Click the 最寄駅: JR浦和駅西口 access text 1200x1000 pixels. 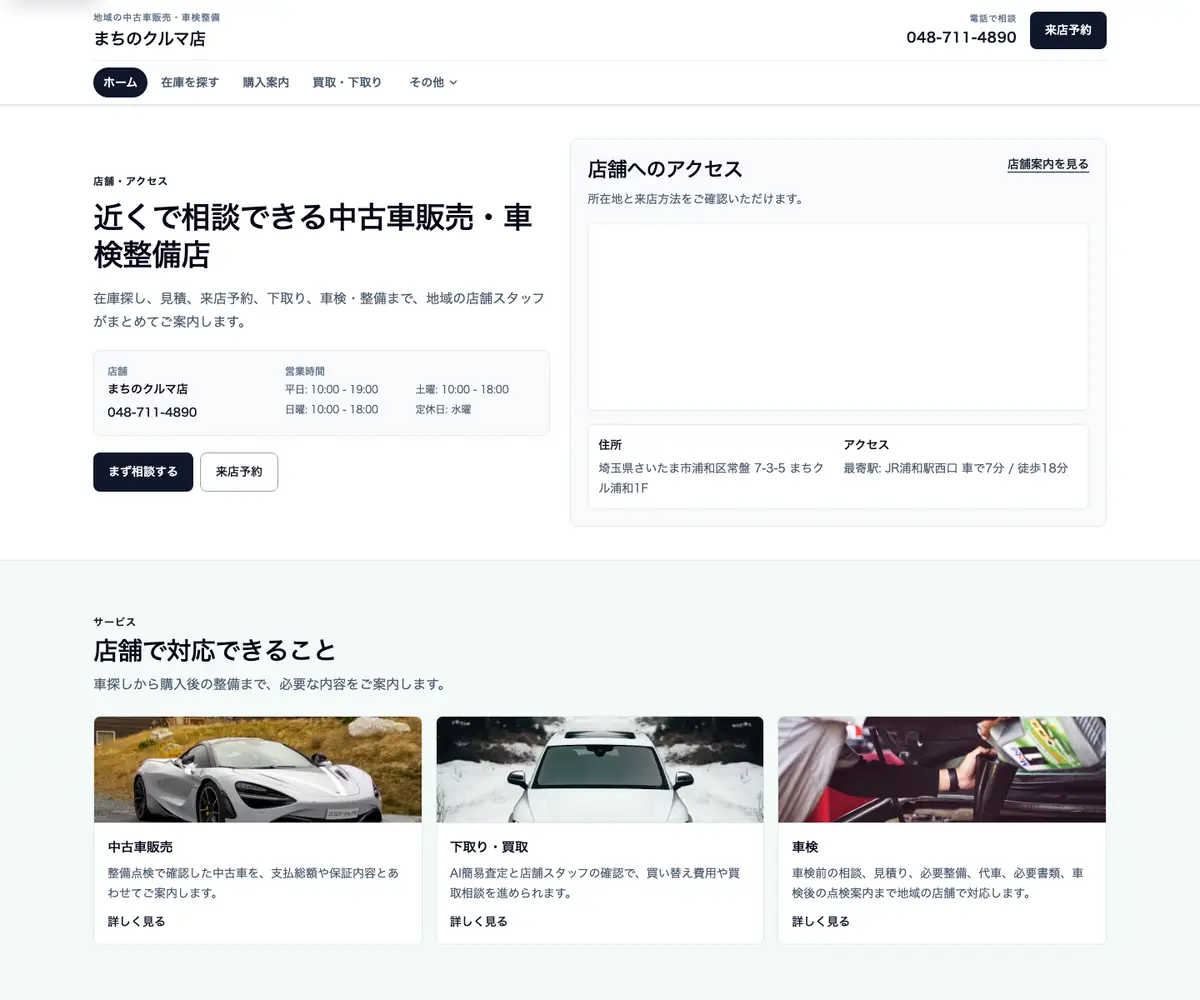click(955, 468)
